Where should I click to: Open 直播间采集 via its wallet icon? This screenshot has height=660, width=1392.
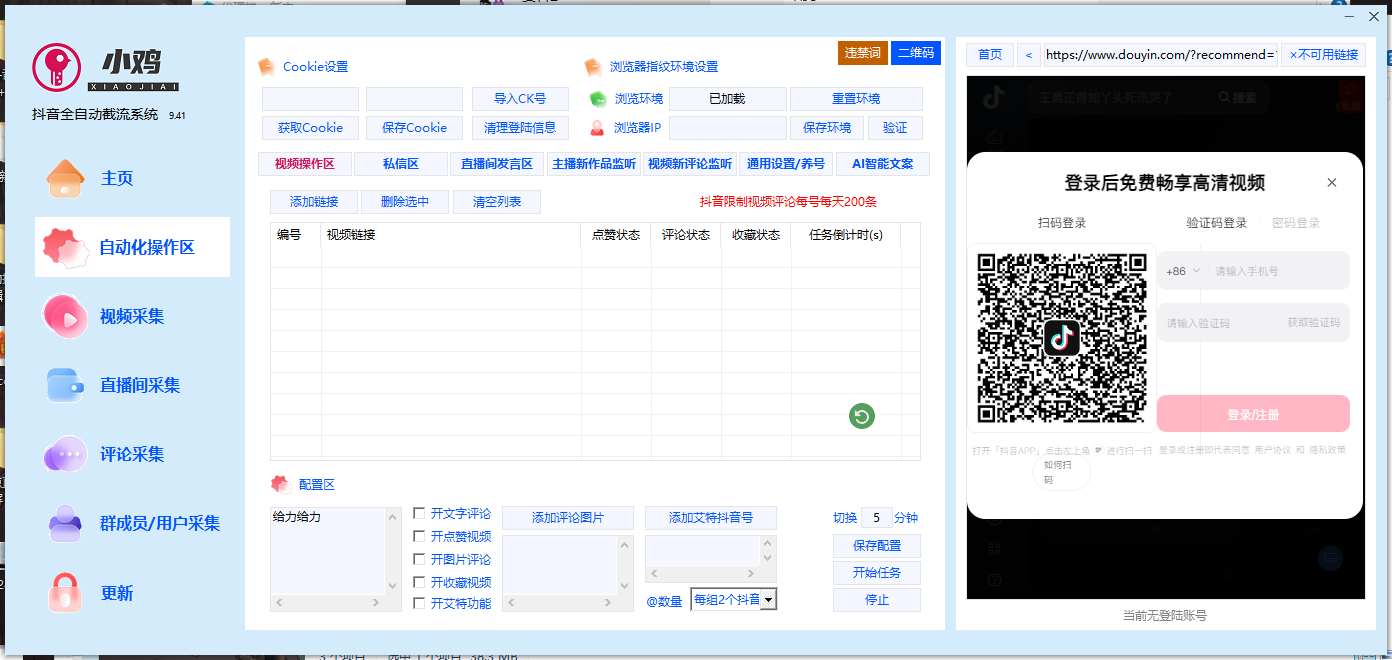(65, 386)
